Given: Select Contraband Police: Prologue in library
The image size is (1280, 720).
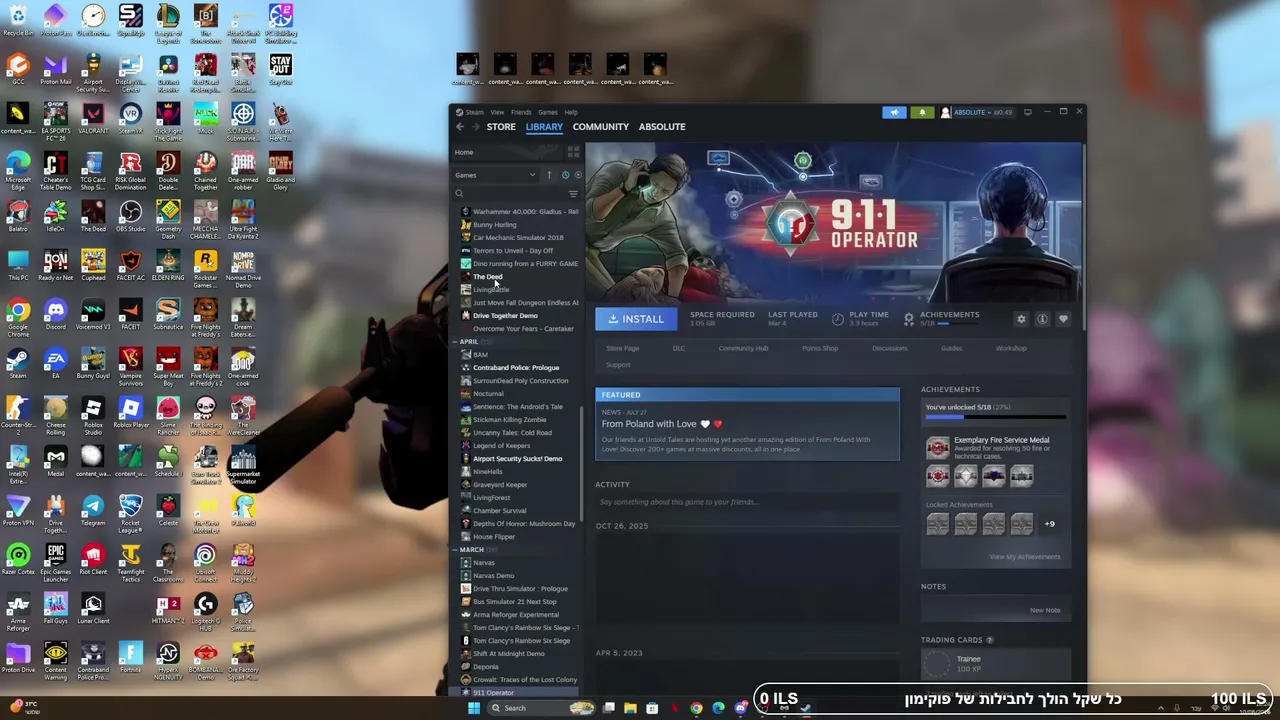Looking at the screenshot, I should [518, 368].
